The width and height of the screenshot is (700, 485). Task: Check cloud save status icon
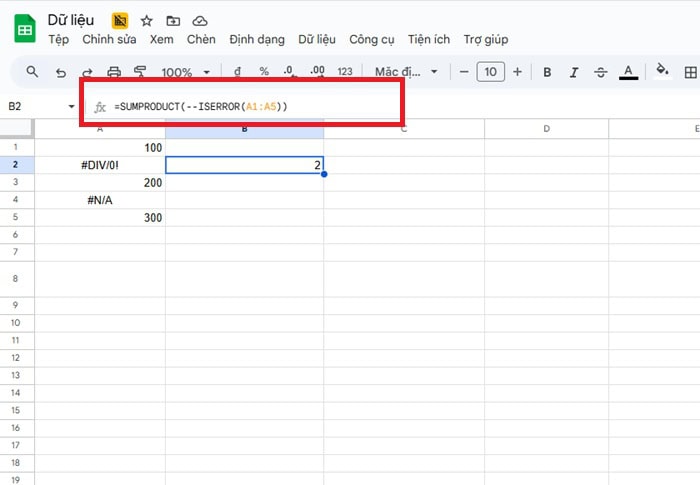pyautogui.click(x=200, y=21)
